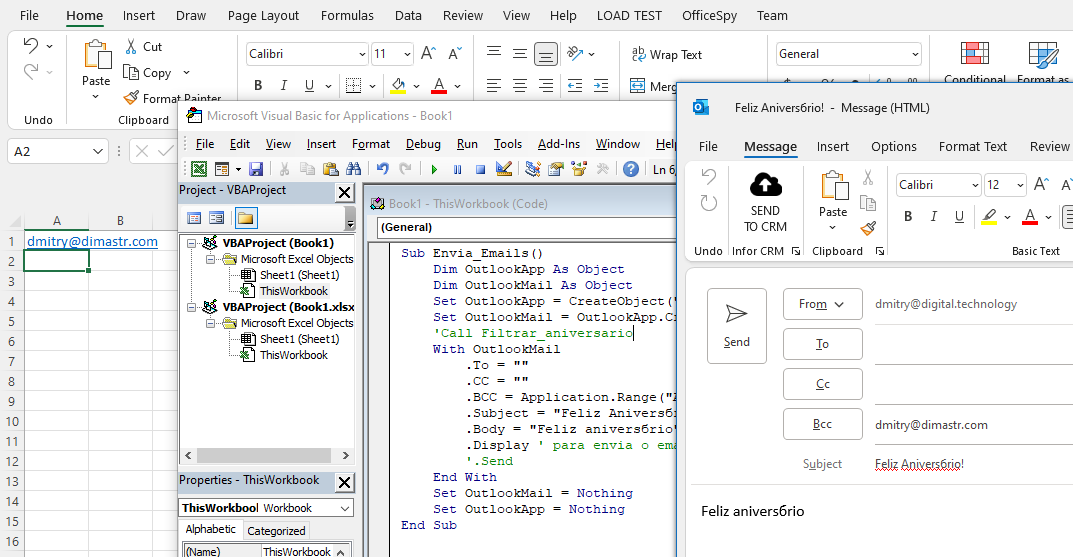This screenshot has height=557, width=1073.
Task: Click the Outlook Send button
Action: [736, 326]
